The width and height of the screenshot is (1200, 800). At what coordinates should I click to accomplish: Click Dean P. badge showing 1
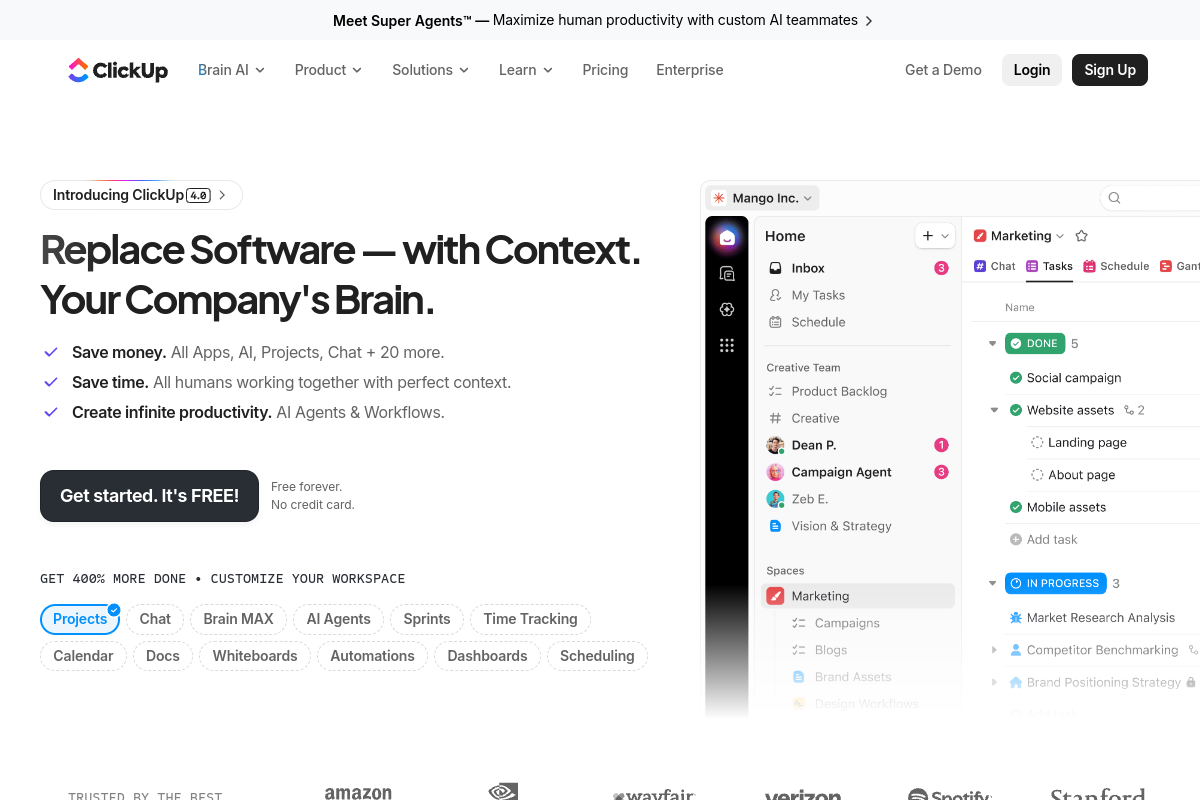point(941,445)
